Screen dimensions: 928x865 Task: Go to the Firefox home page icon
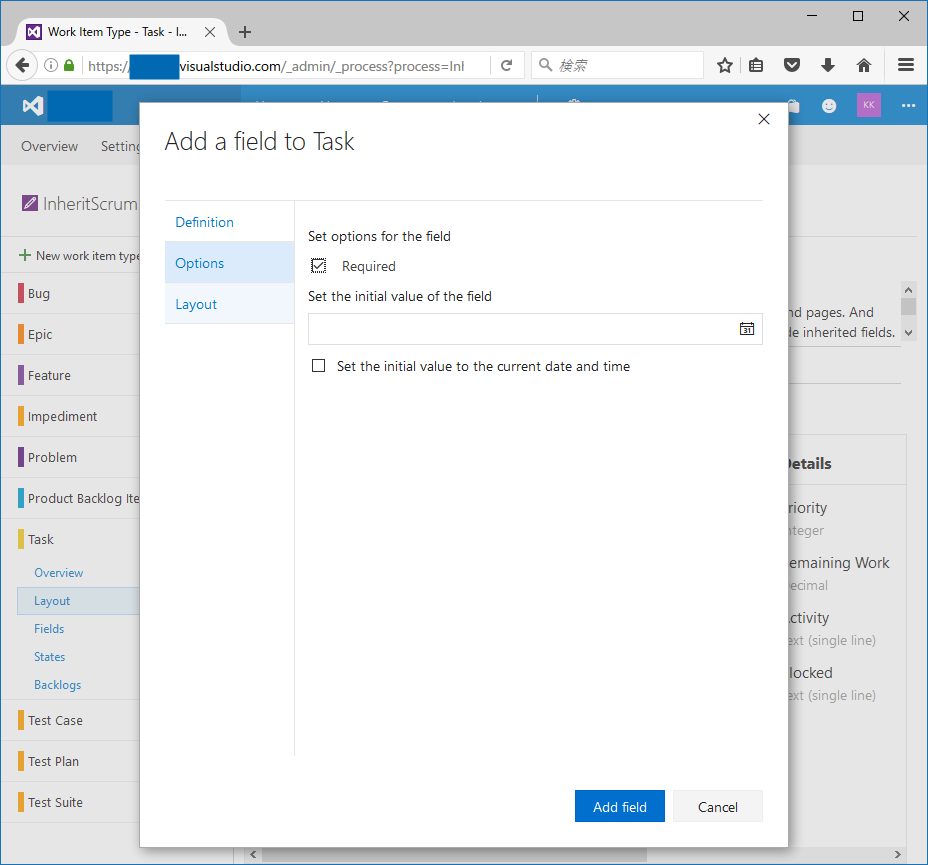(864, 65)
